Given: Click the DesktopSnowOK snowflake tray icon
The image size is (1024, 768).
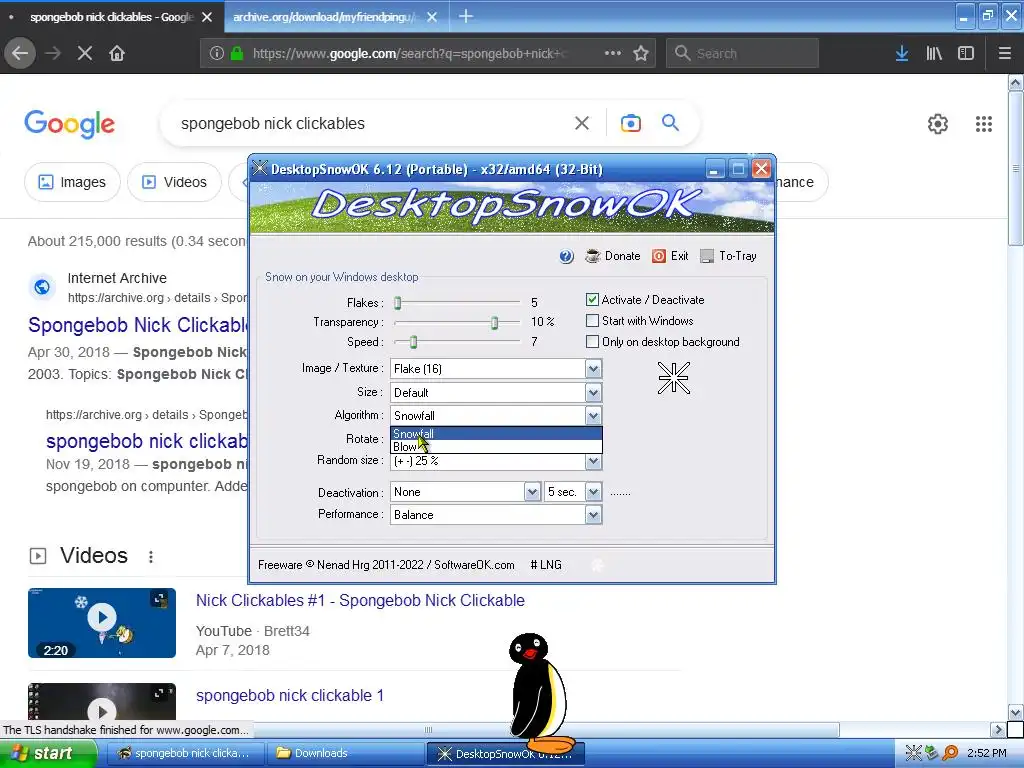Looking at the screenshot, I should pyautogui.click(x=913, y=753).
